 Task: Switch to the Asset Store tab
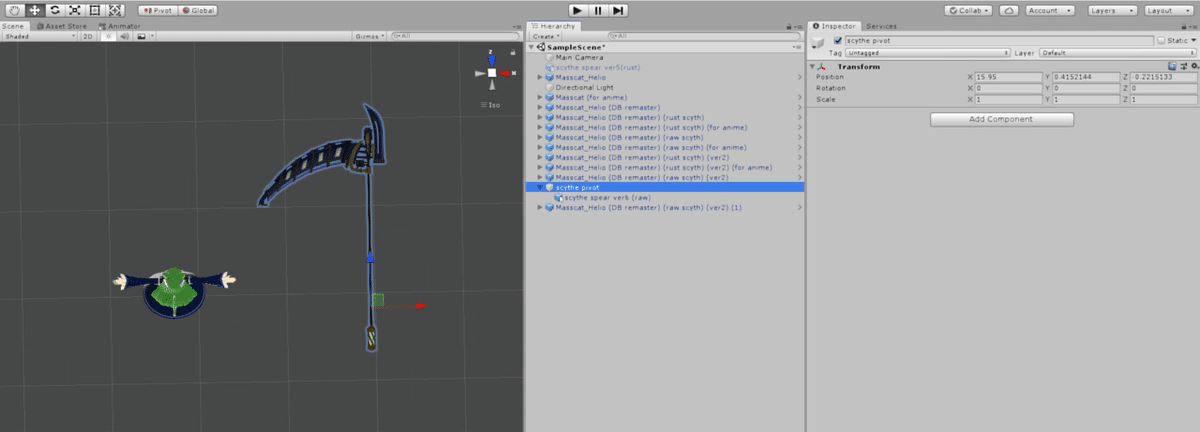coord(62,26)
